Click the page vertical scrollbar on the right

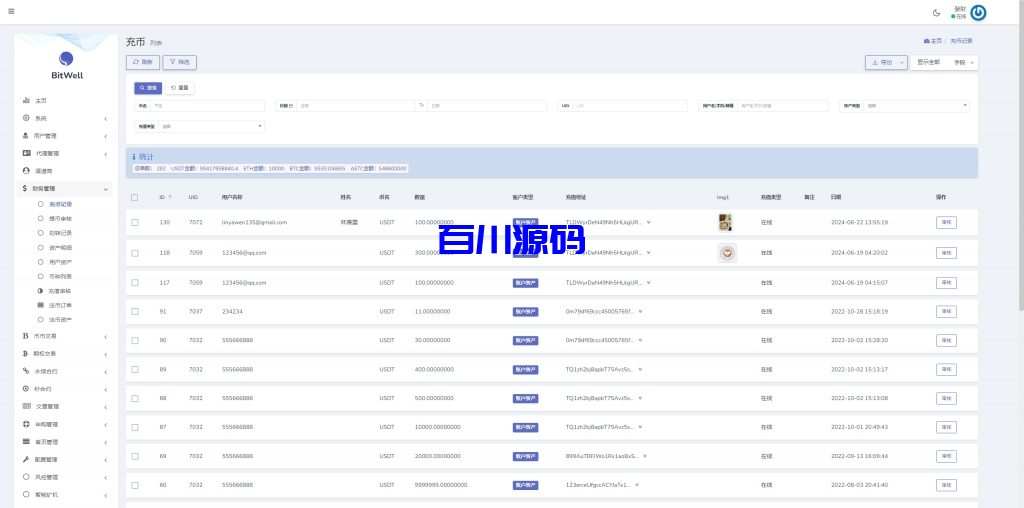tap(1021, 154)
